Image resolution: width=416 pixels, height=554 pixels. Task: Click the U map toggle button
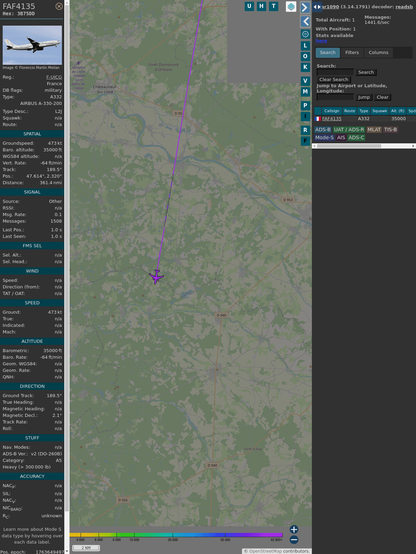[x=249, y=6]
